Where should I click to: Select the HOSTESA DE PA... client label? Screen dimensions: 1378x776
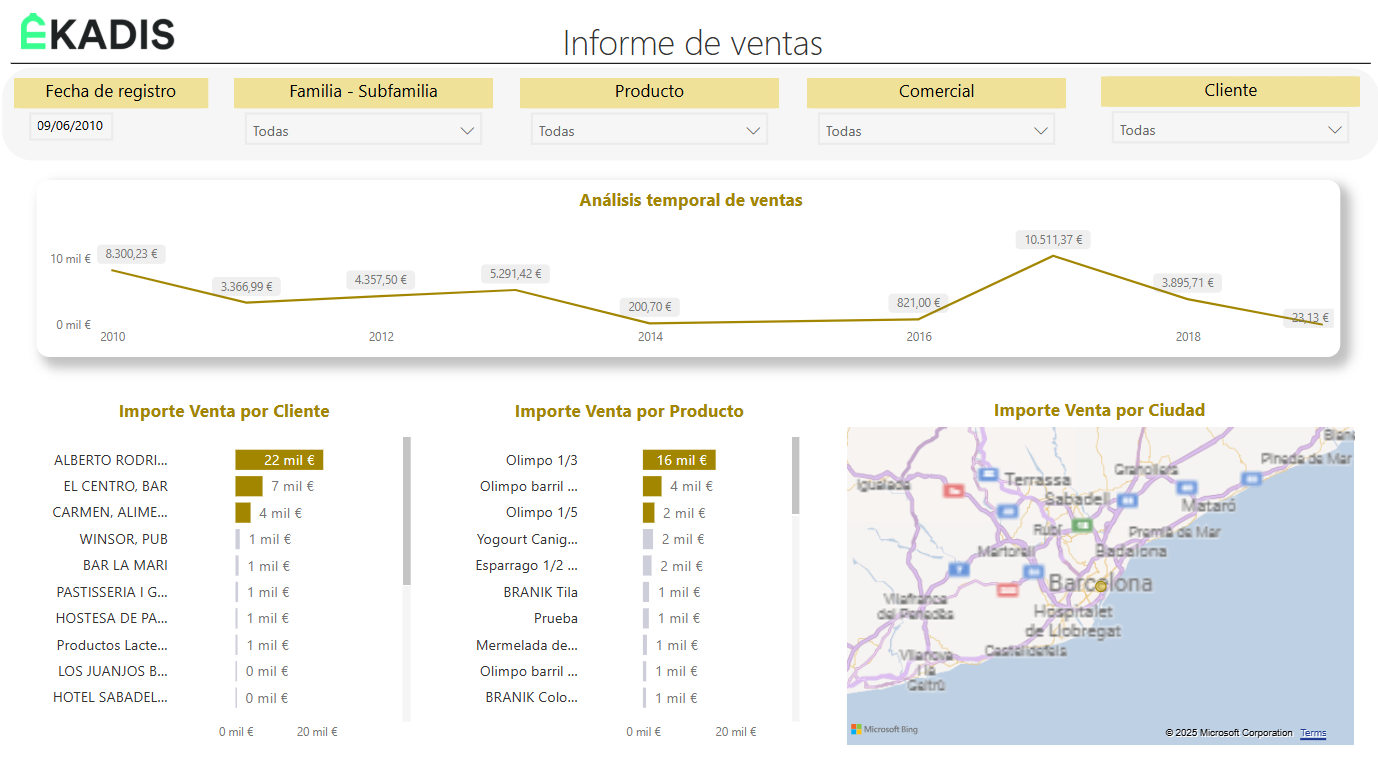(x=112, y=618)
